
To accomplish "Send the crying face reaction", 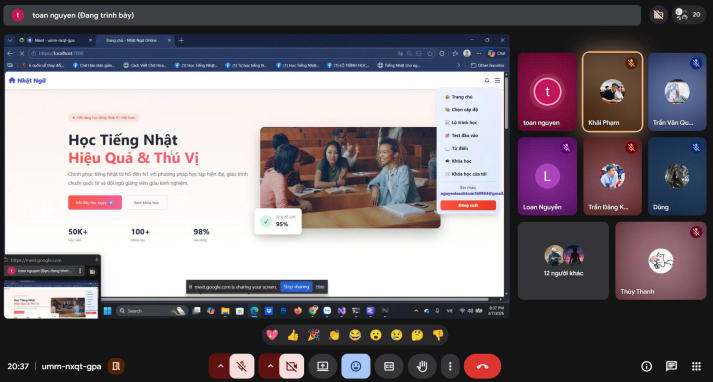I will (x=397, y=335).
